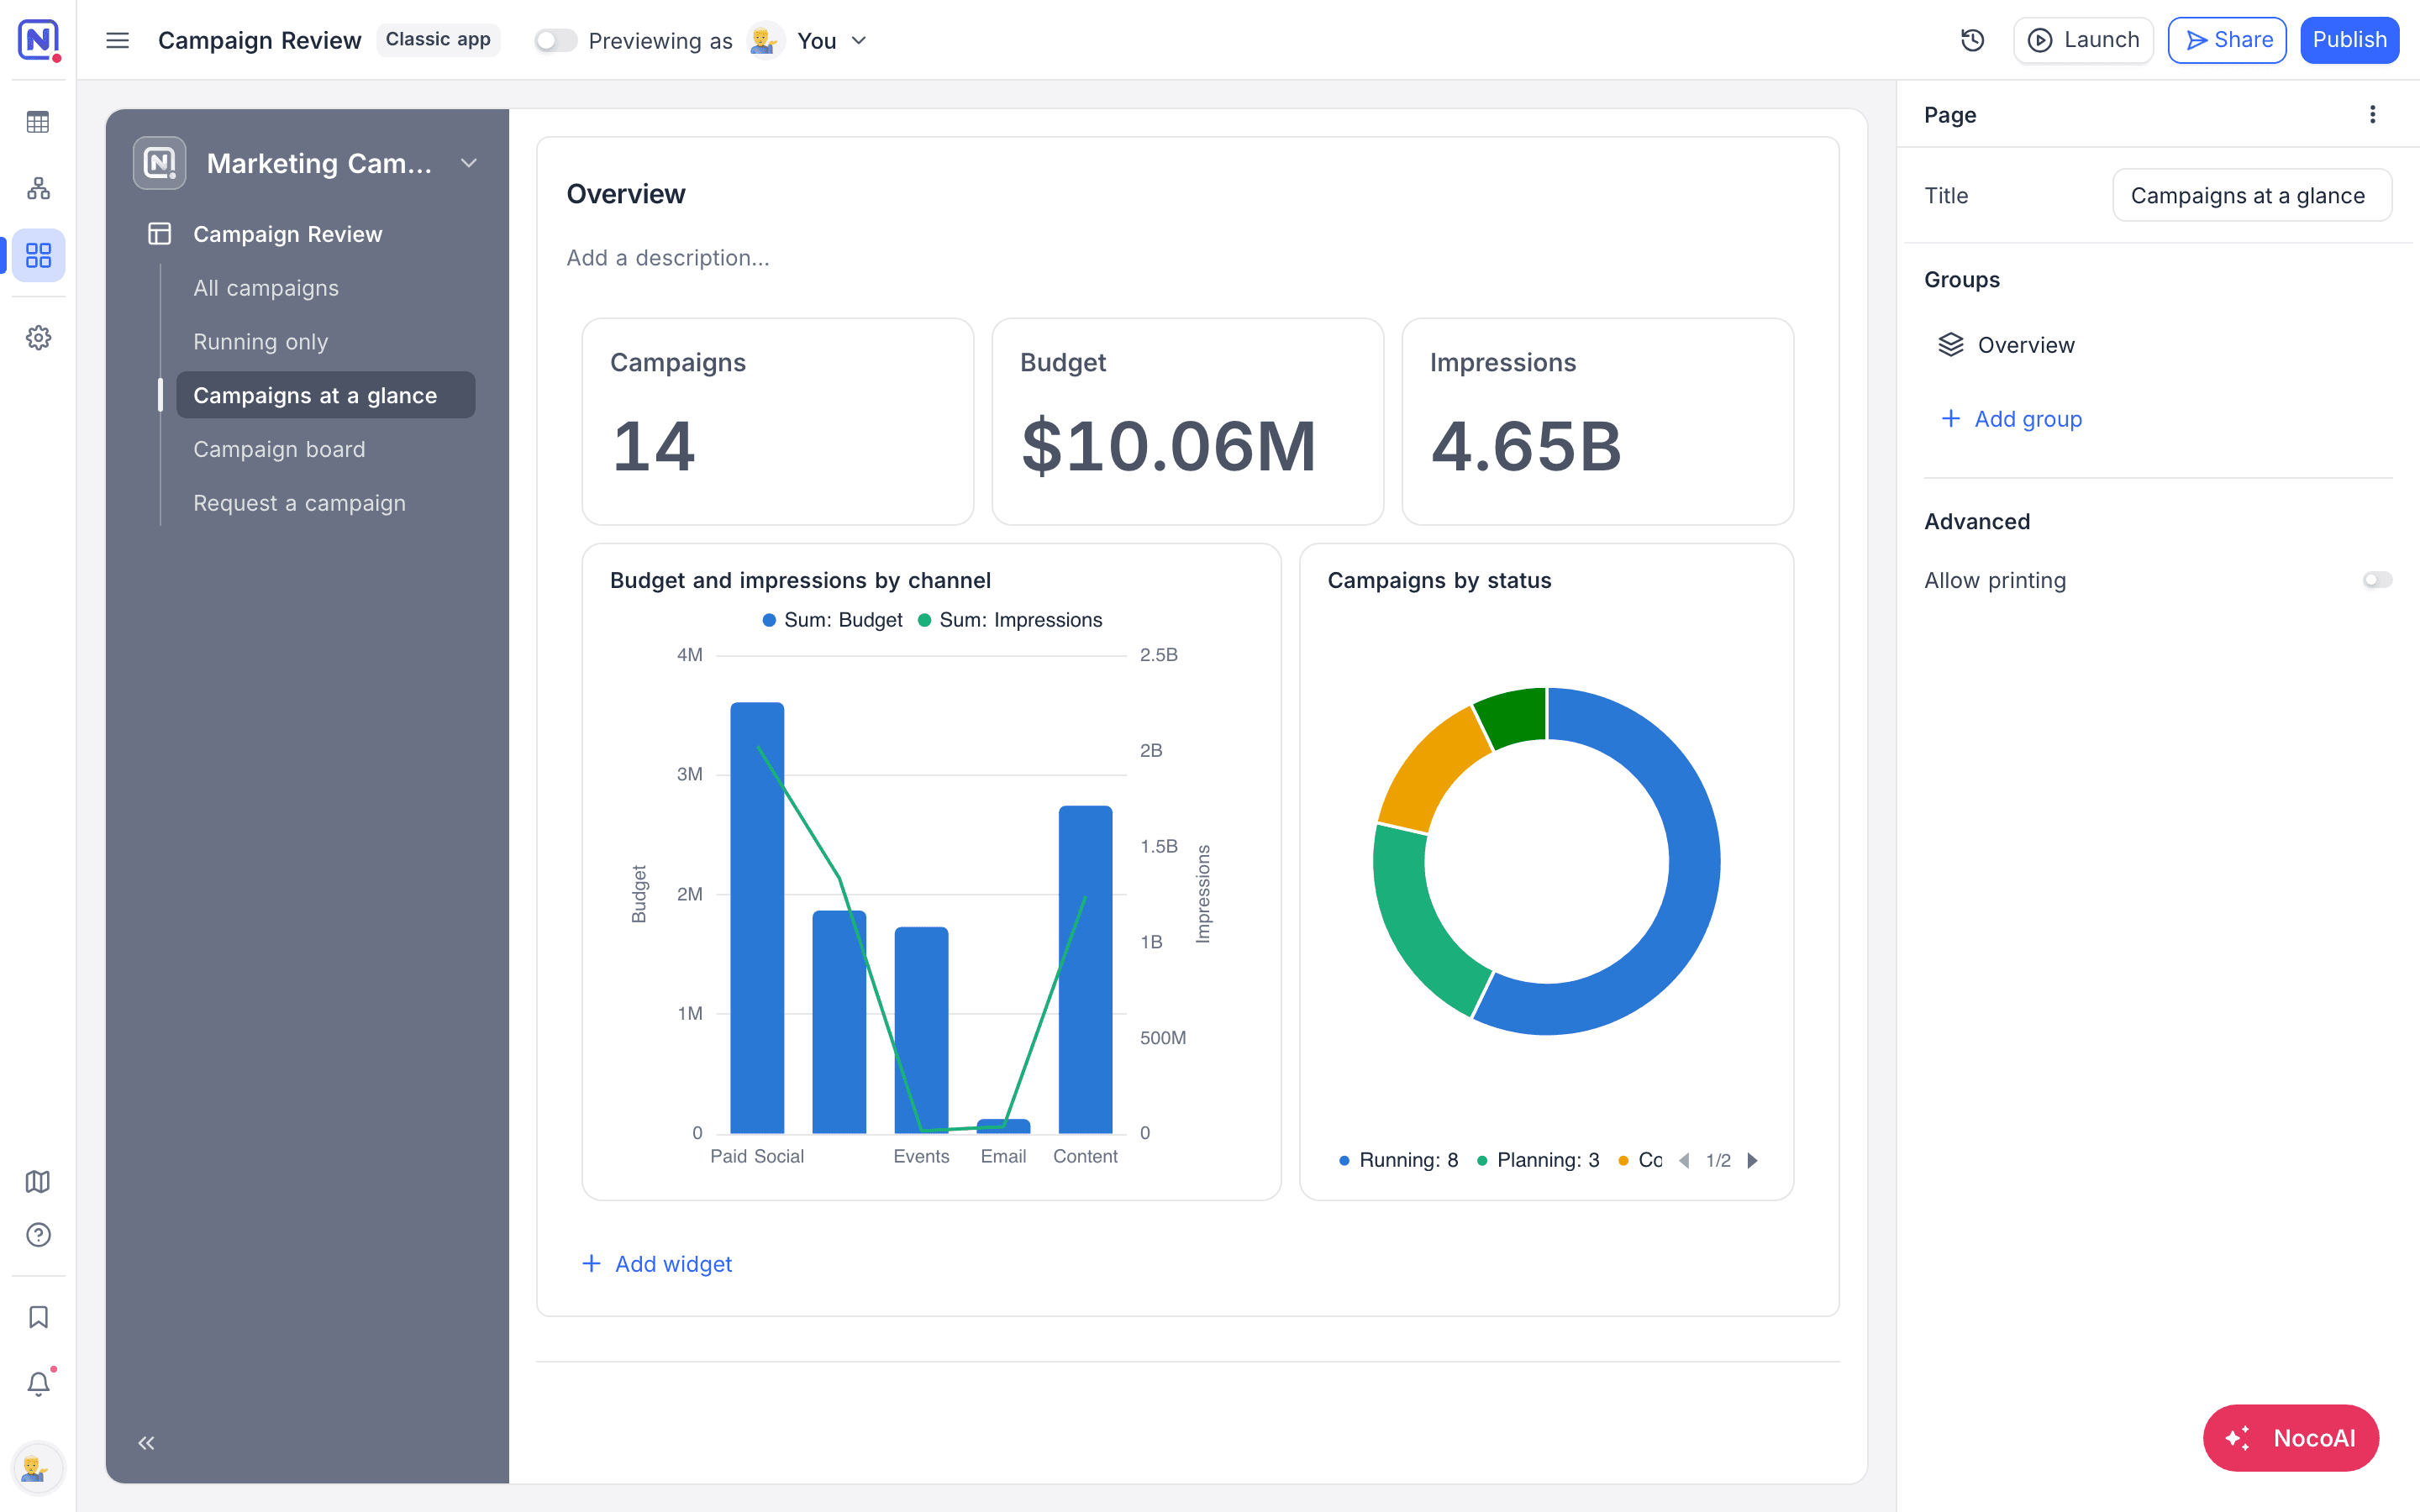Open the help question mark icon

point(38,1235)
